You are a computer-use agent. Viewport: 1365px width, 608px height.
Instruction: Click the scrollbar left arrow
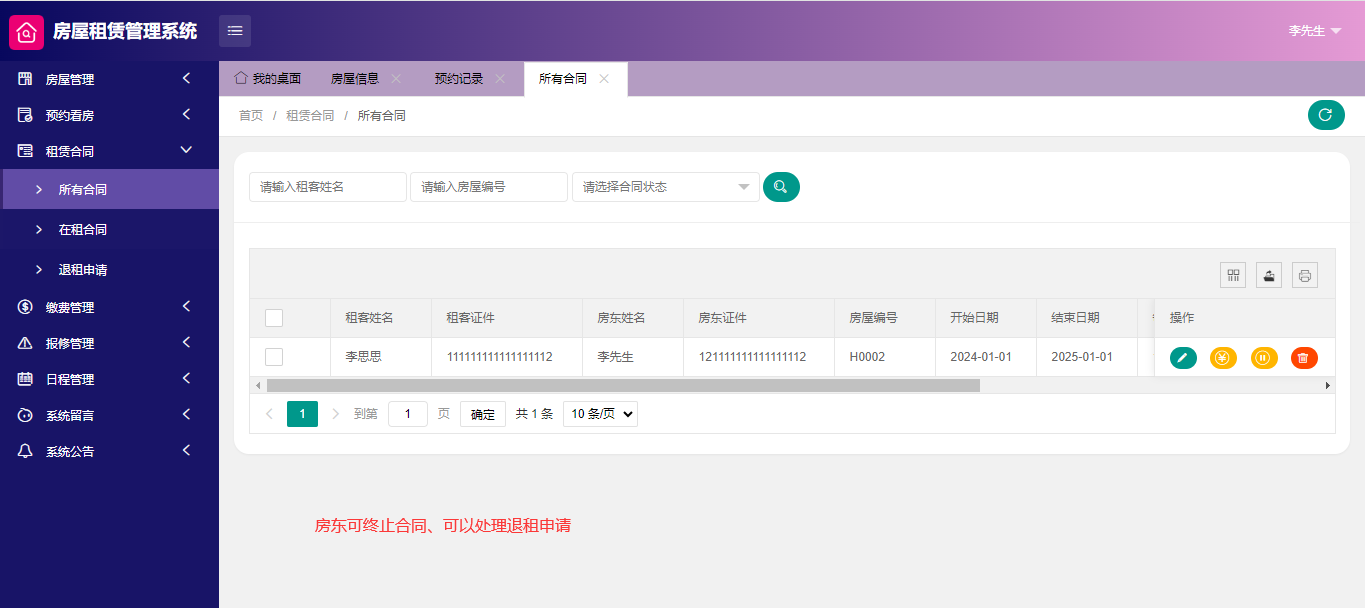257,385
